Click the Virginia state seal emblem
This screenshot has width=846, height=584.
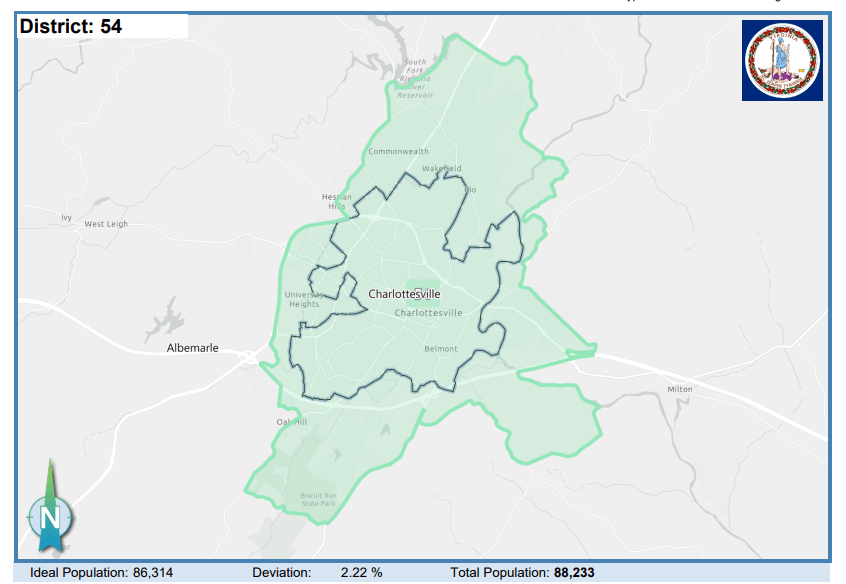pos(782,60)
